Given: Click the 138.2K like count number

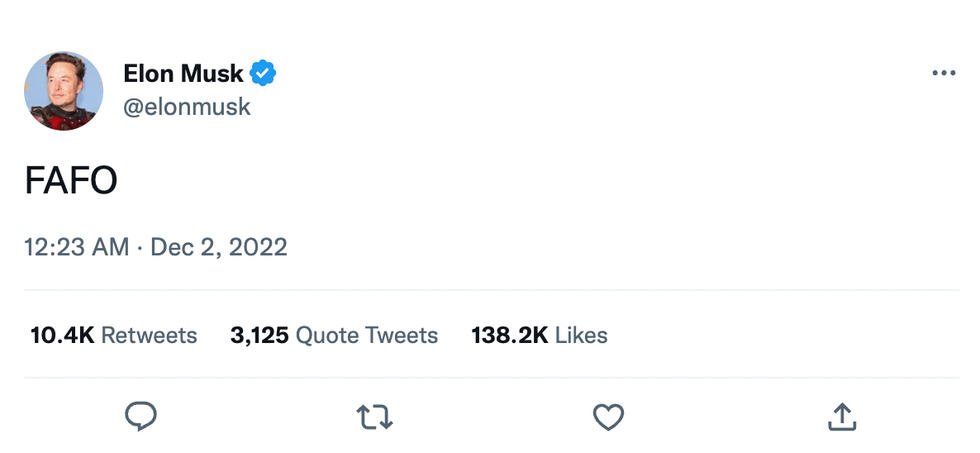Looking at the screenshot, I should [509, 335].
